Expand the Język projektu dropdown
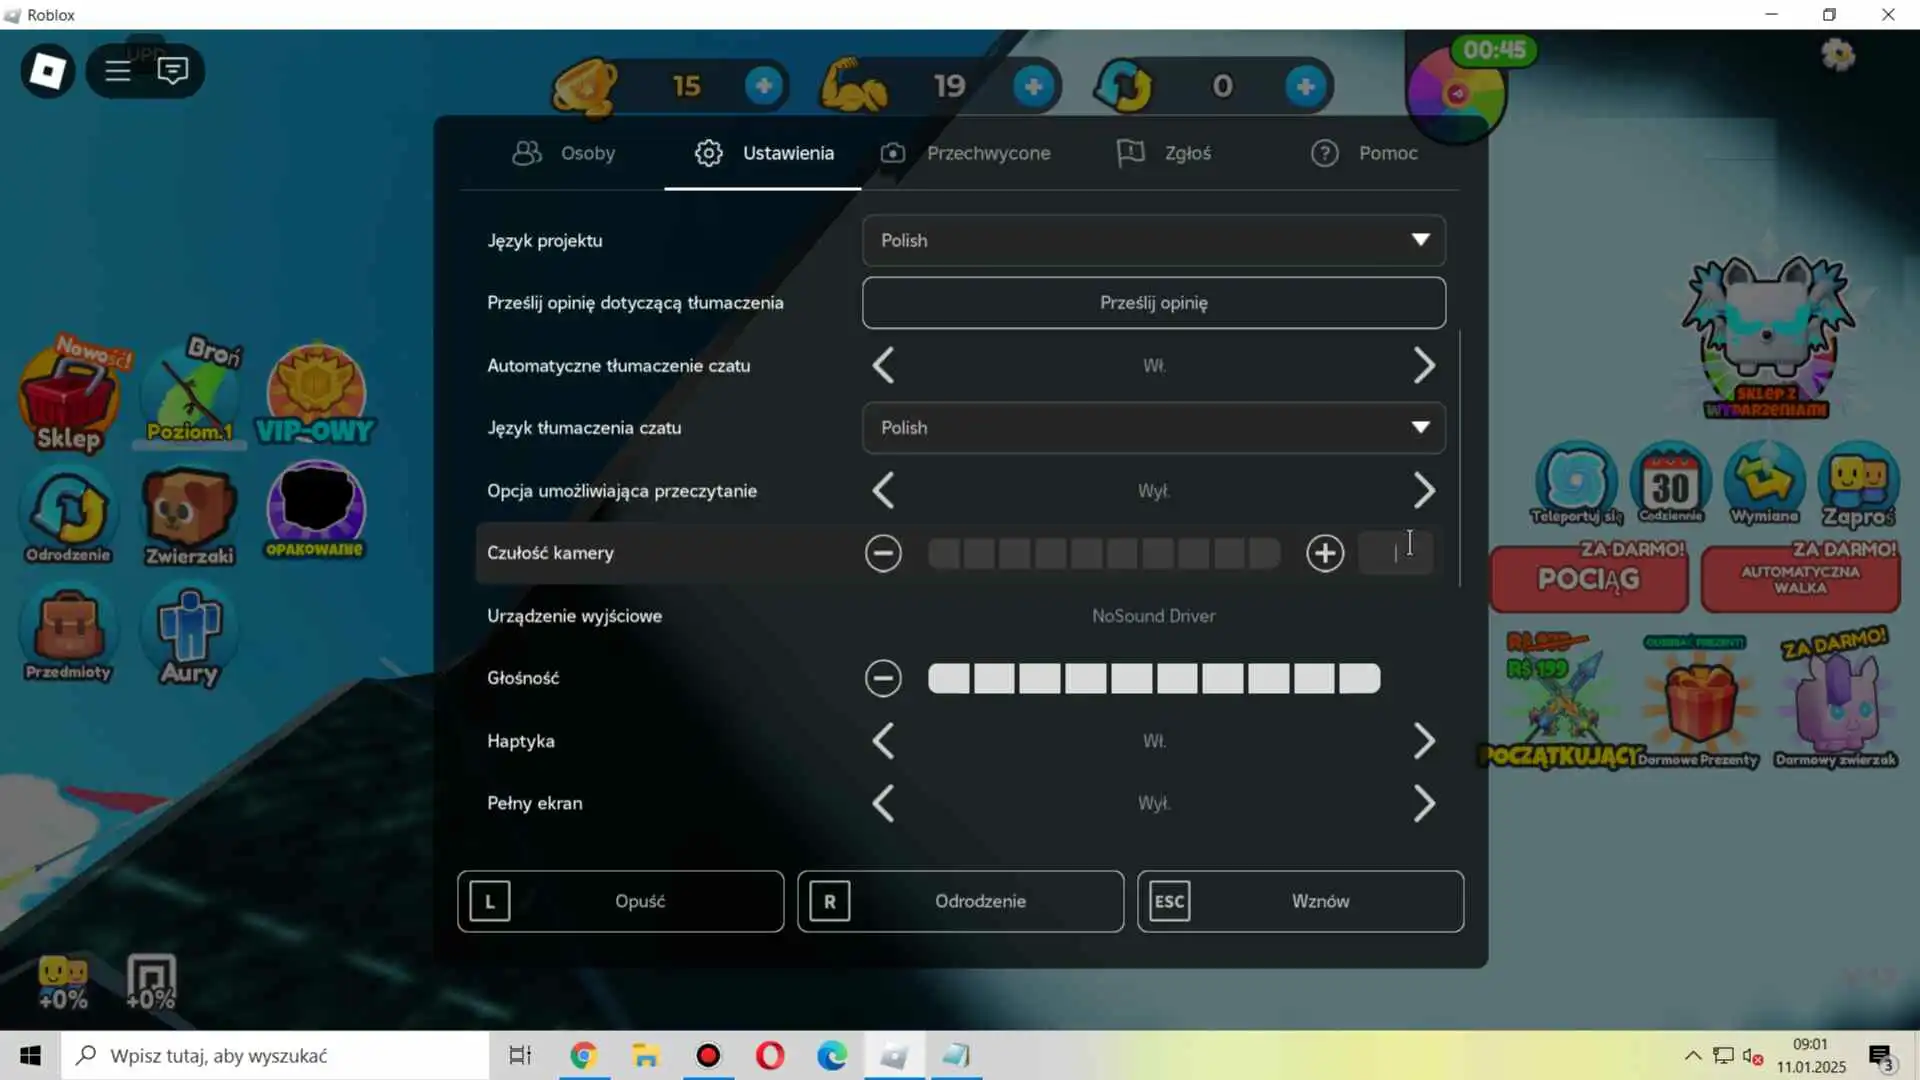 [x=1153, y=241]
